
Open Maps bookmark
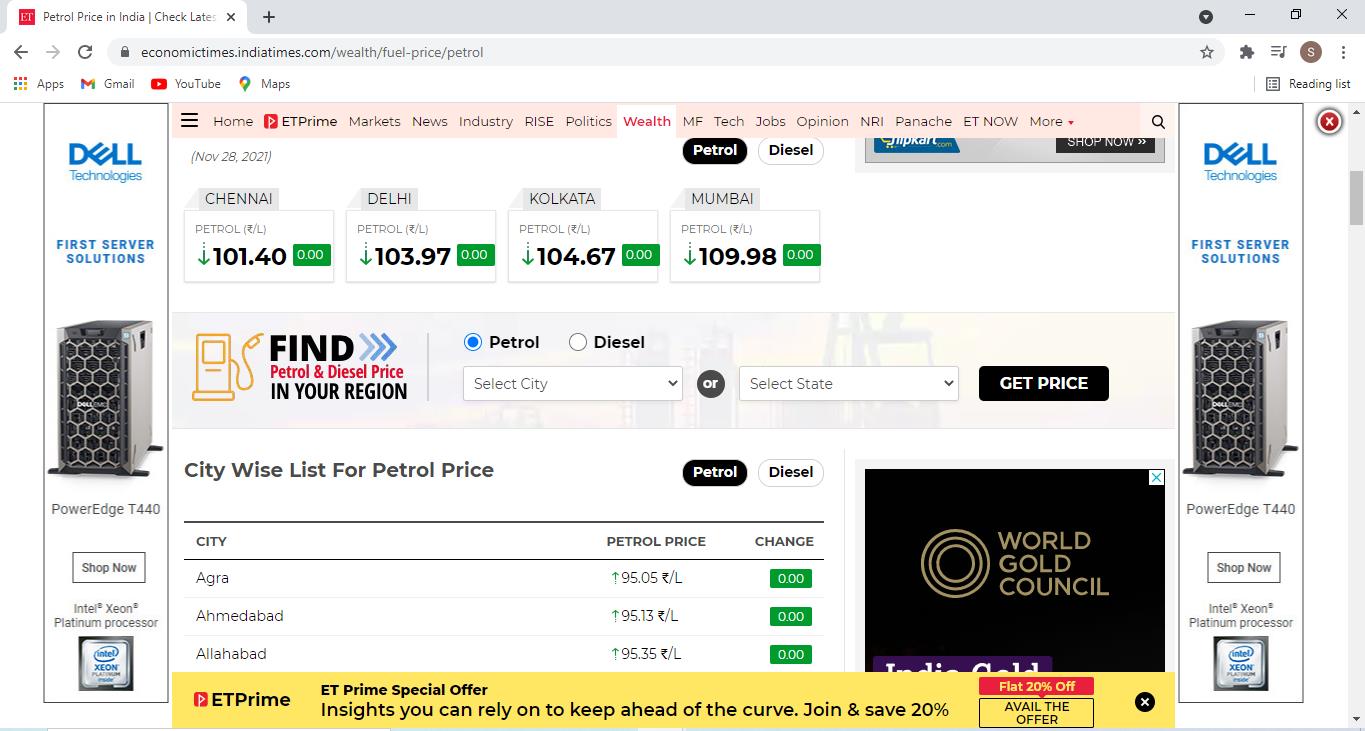[264, 84]
